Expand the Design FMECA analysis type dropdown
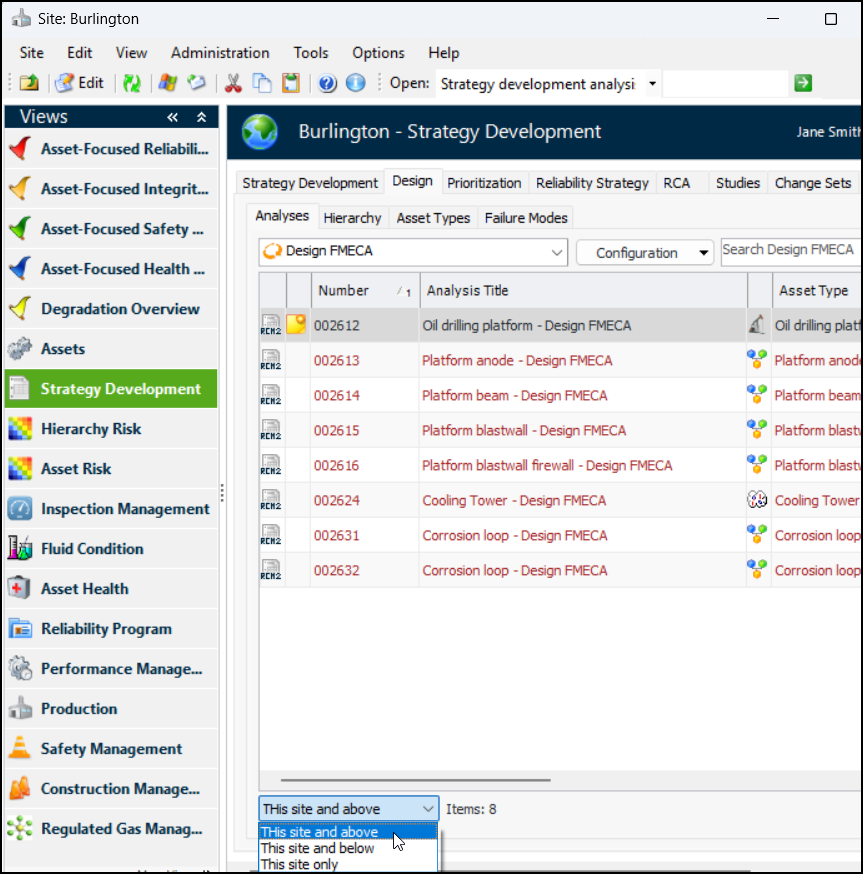Image resolution: width=863 pixels, height=874 pixels. coord(557,252)
